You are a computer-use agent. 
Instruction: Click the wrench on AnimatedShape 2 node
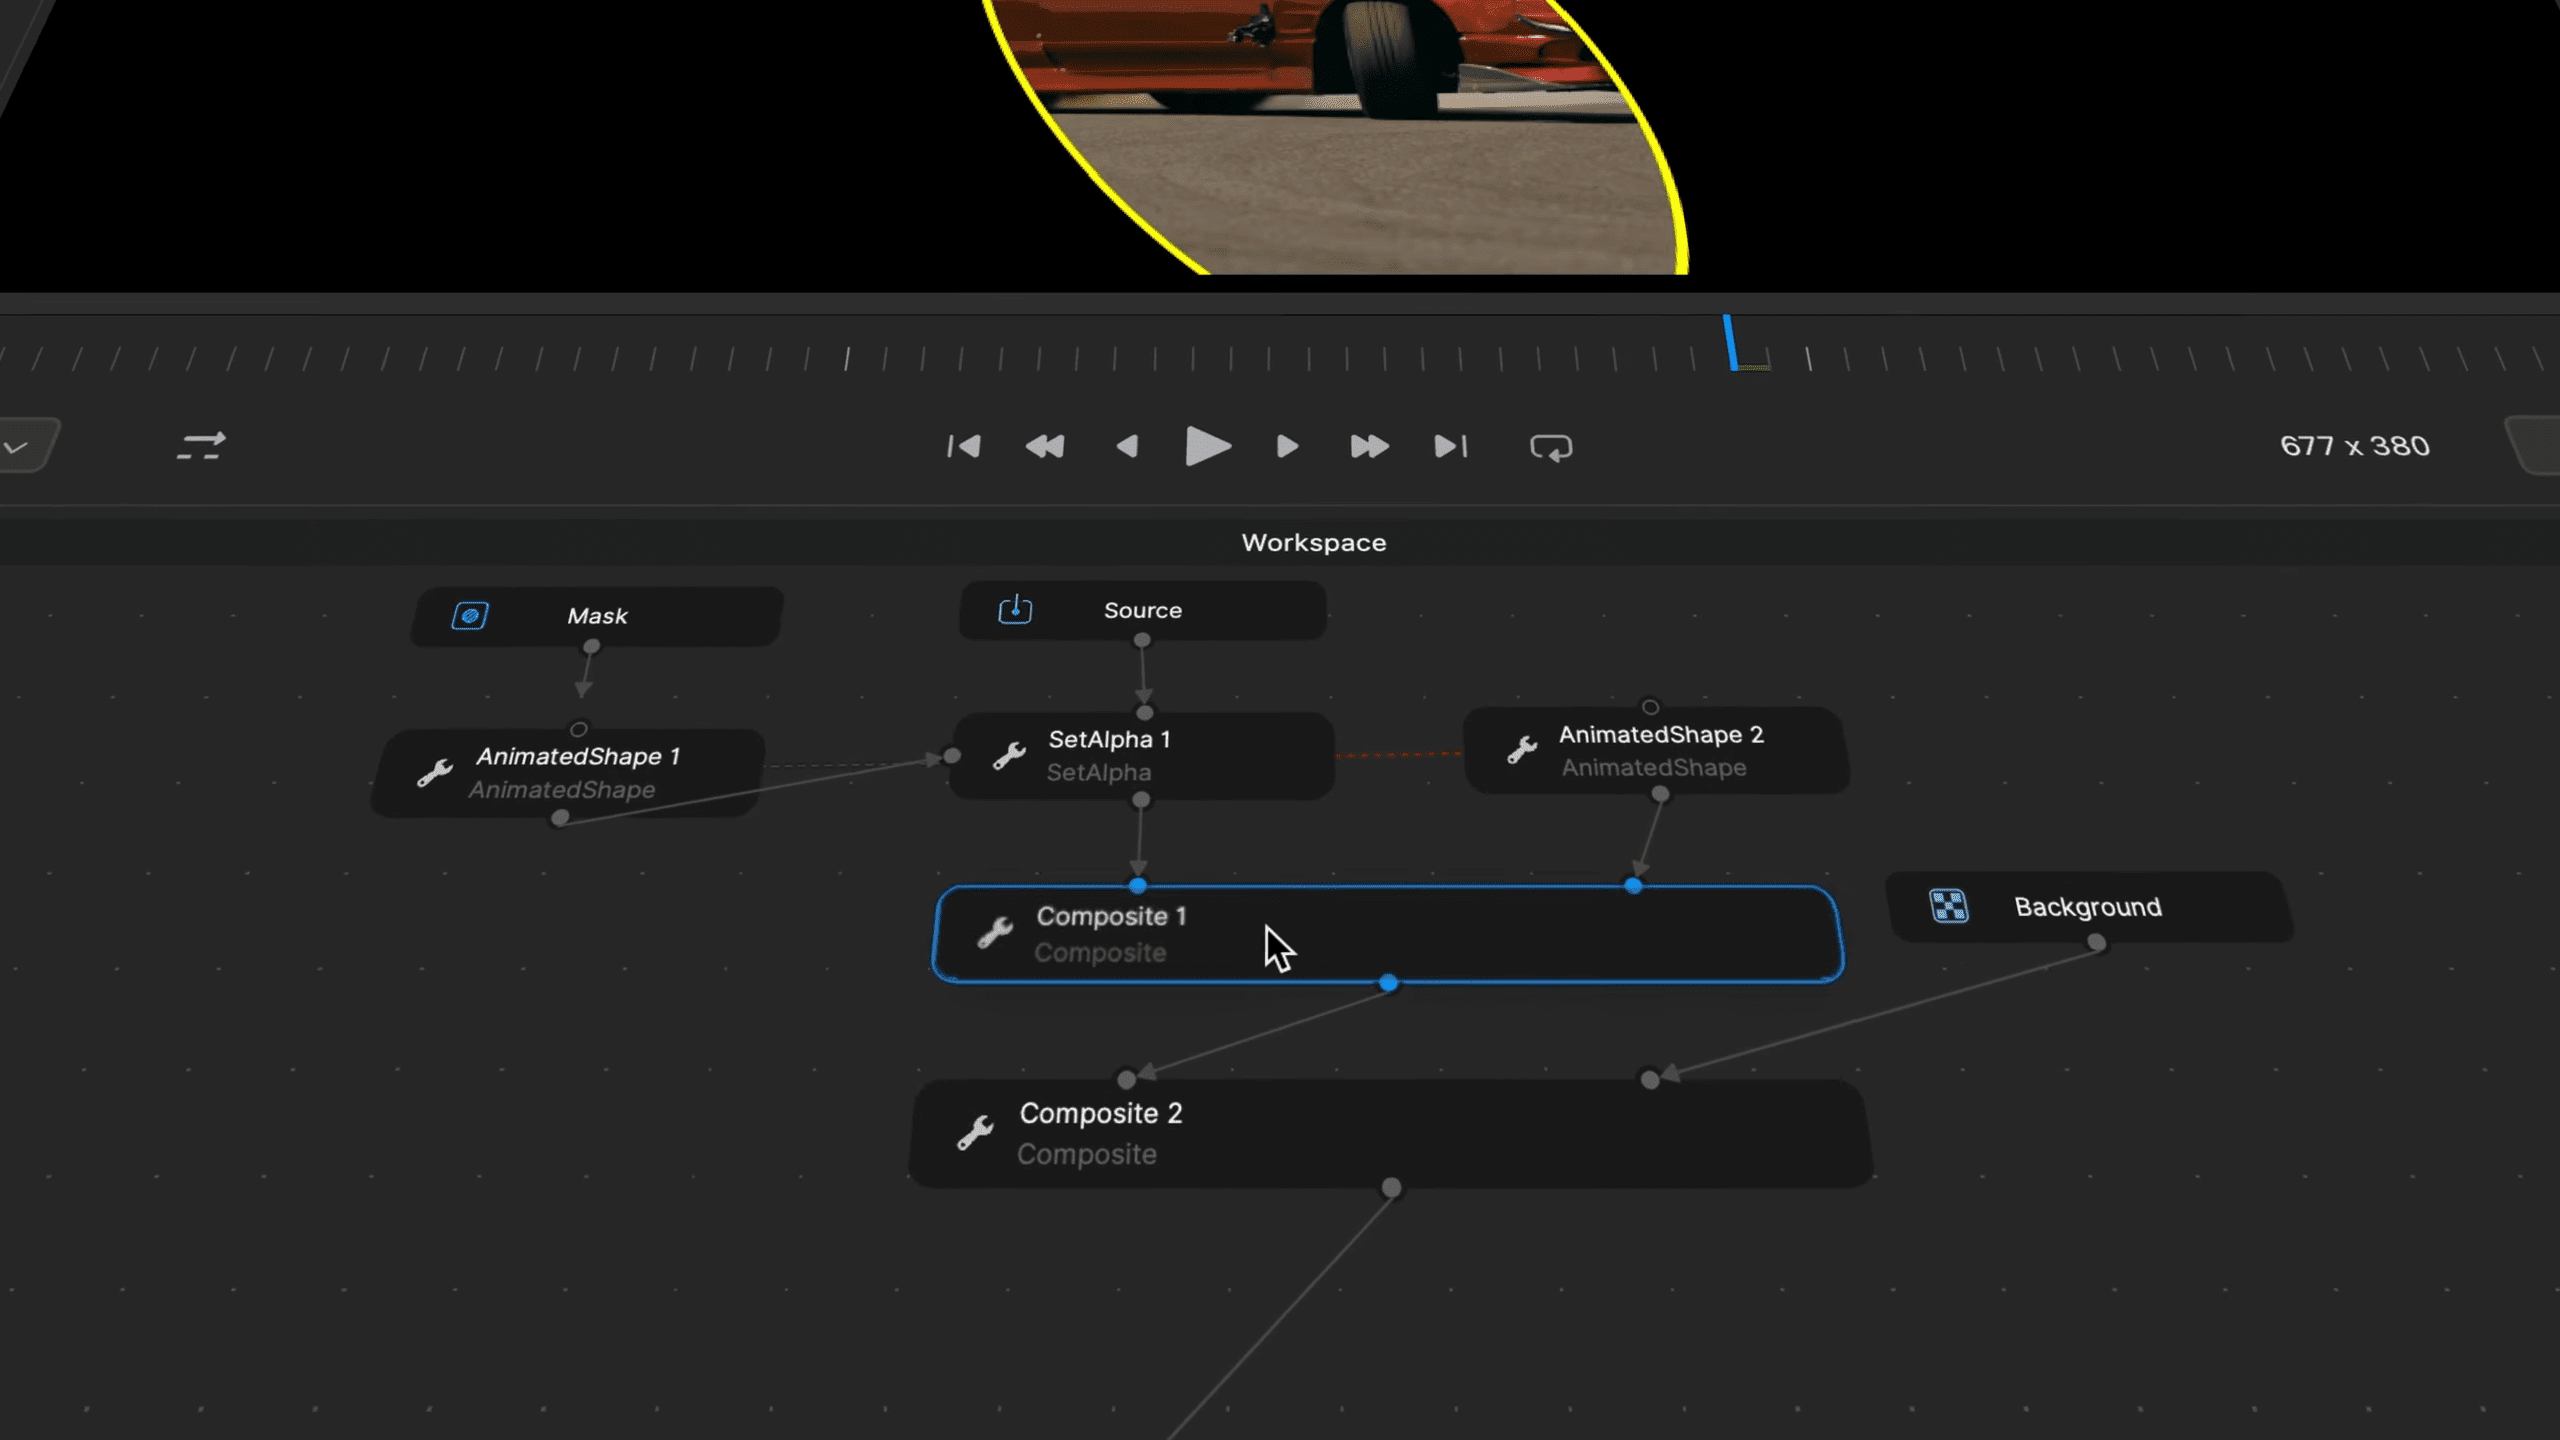click(1522, 750)
